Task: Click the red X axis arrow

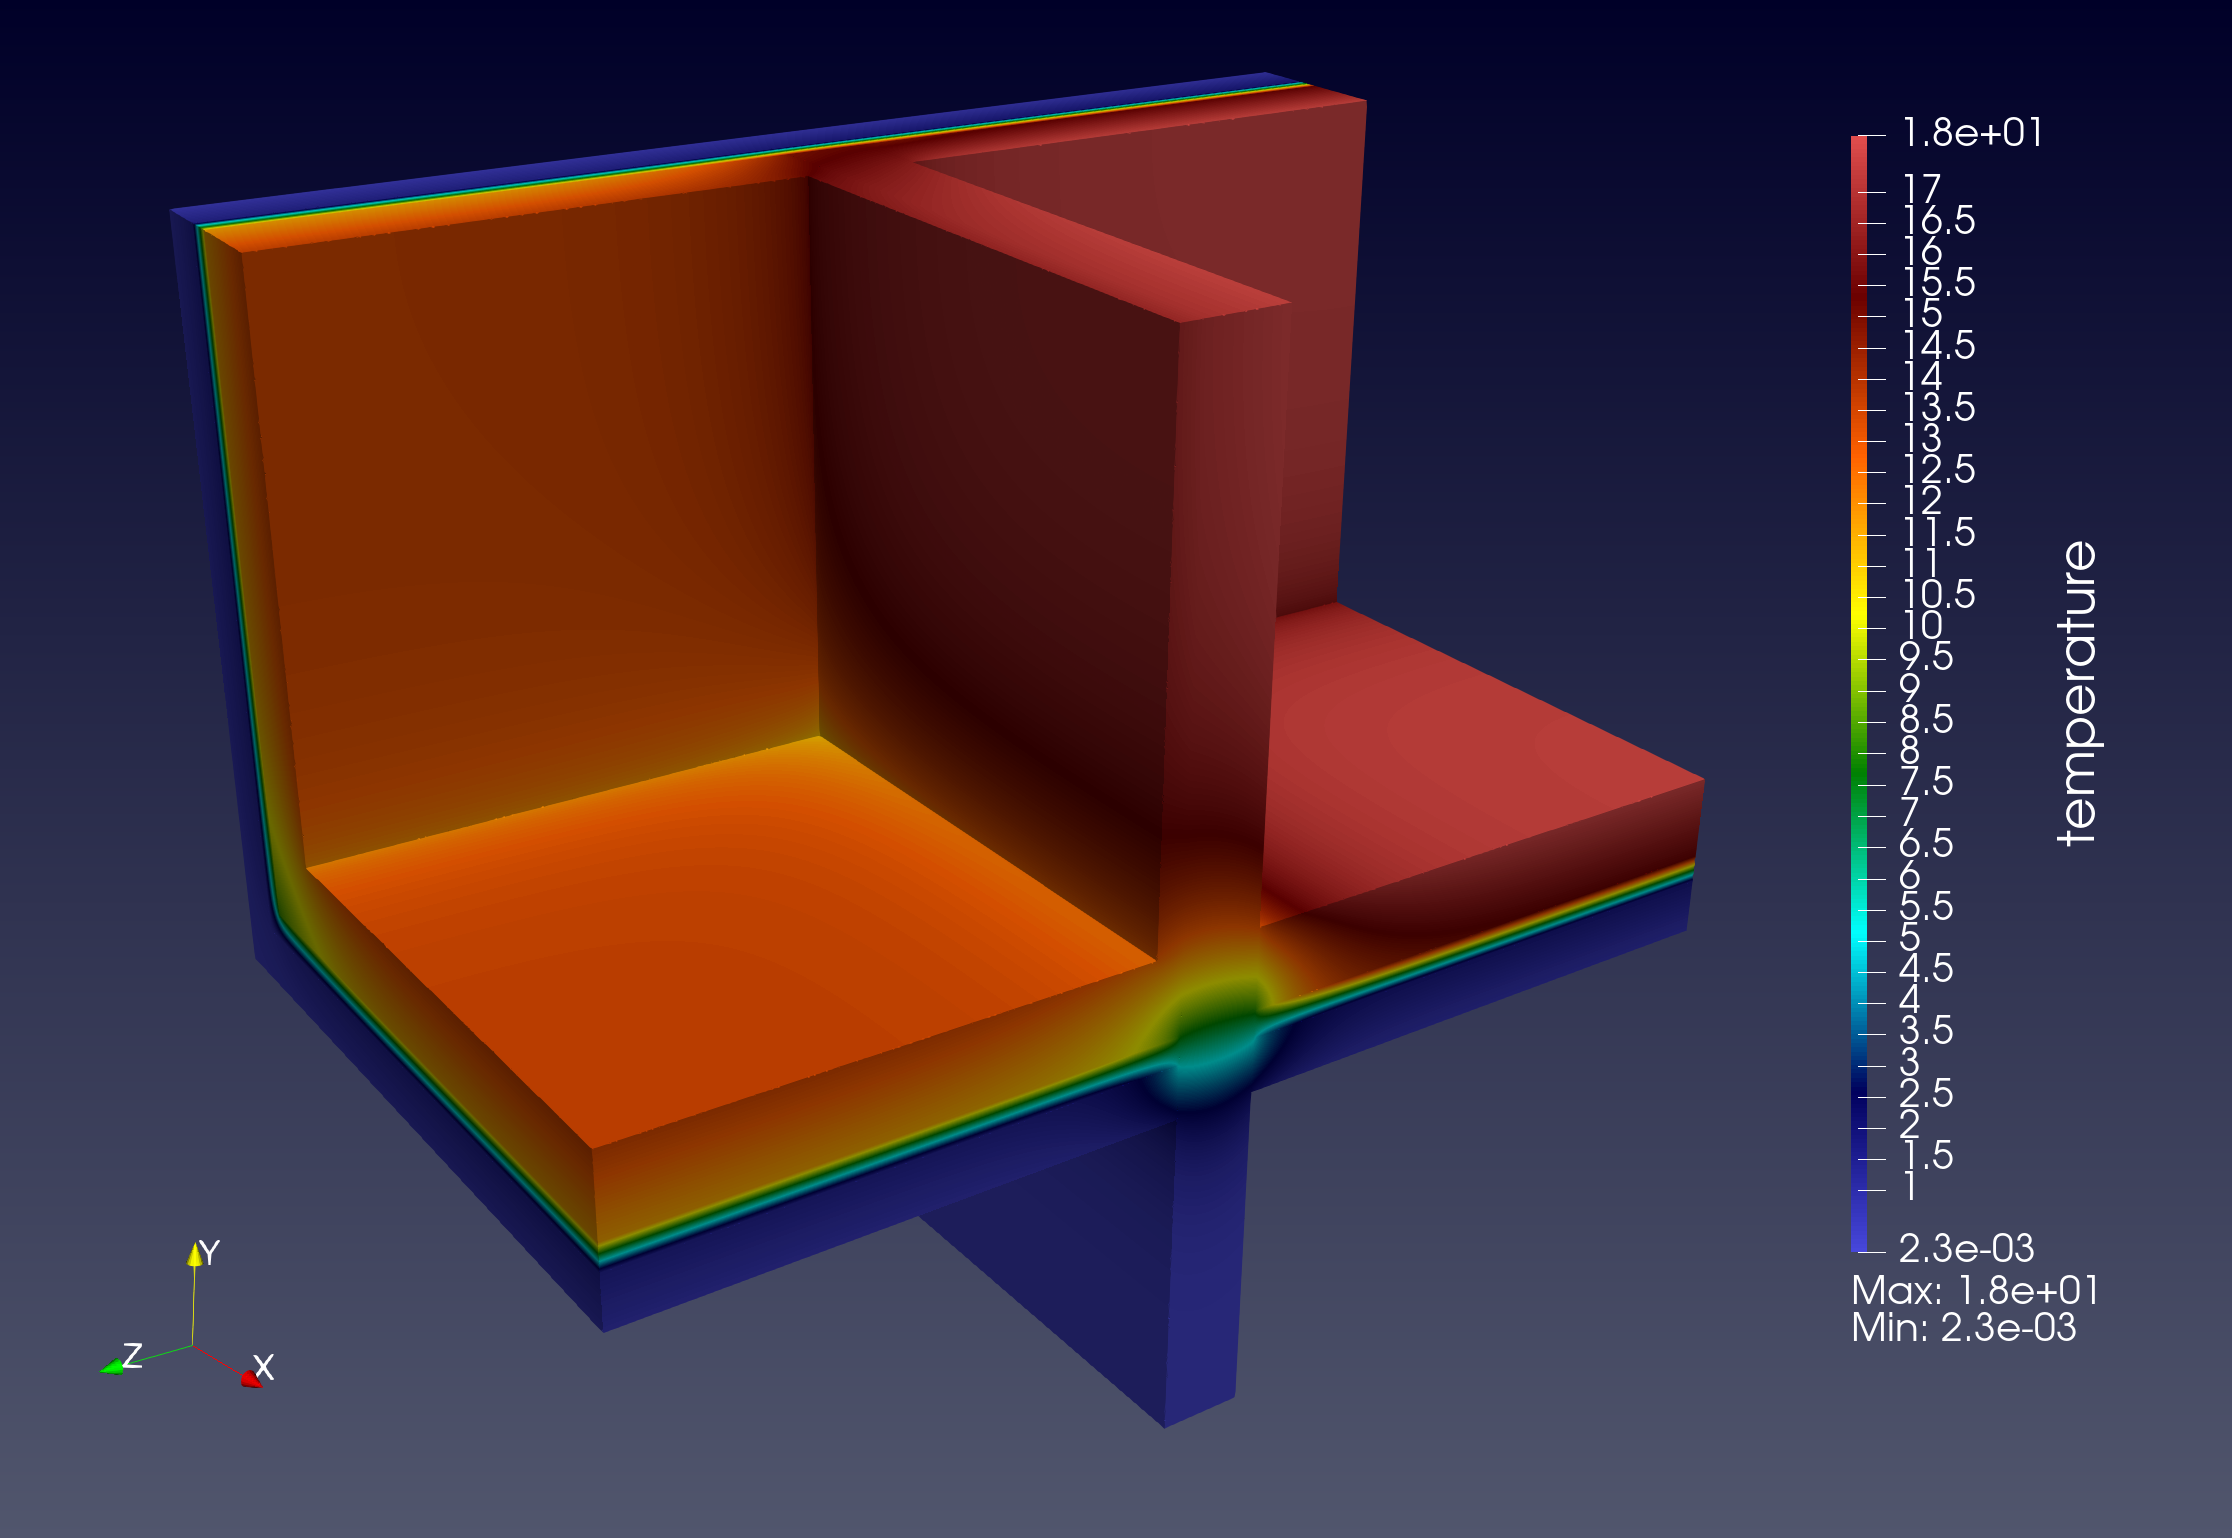Action: coord(249,1378)
